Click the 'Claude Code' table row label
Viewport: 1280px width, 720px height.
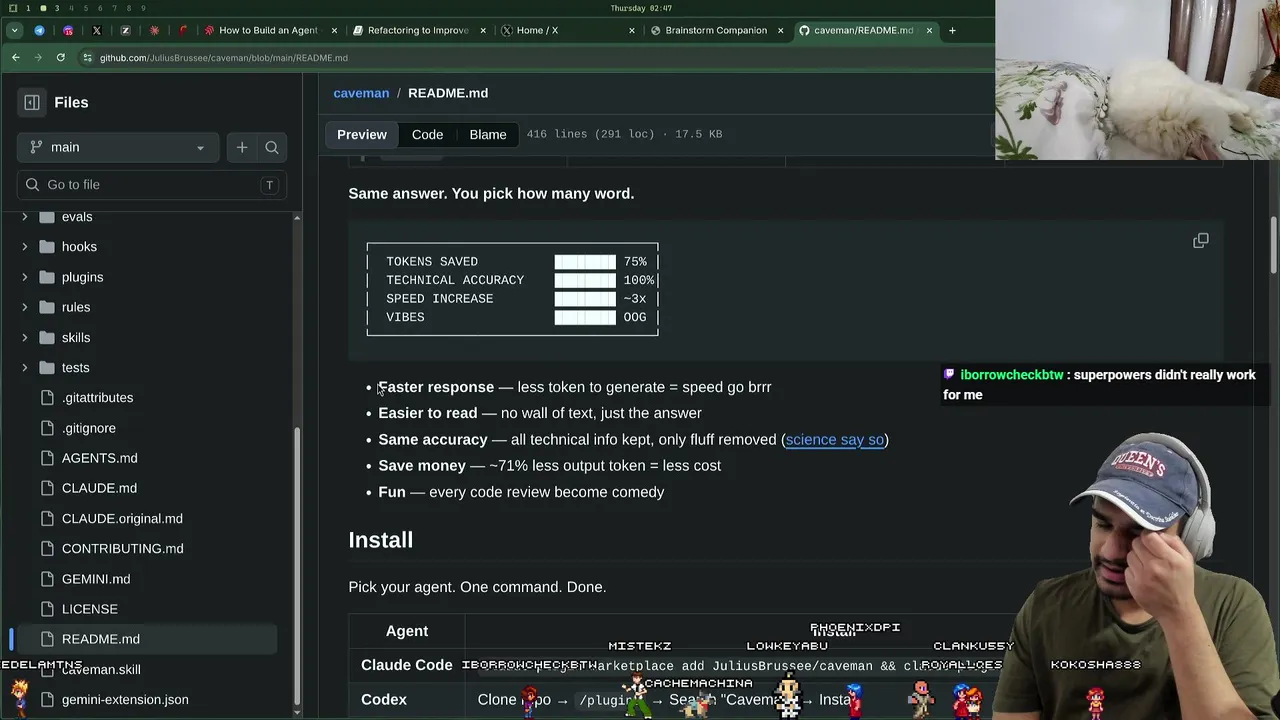tap(407, 665)
